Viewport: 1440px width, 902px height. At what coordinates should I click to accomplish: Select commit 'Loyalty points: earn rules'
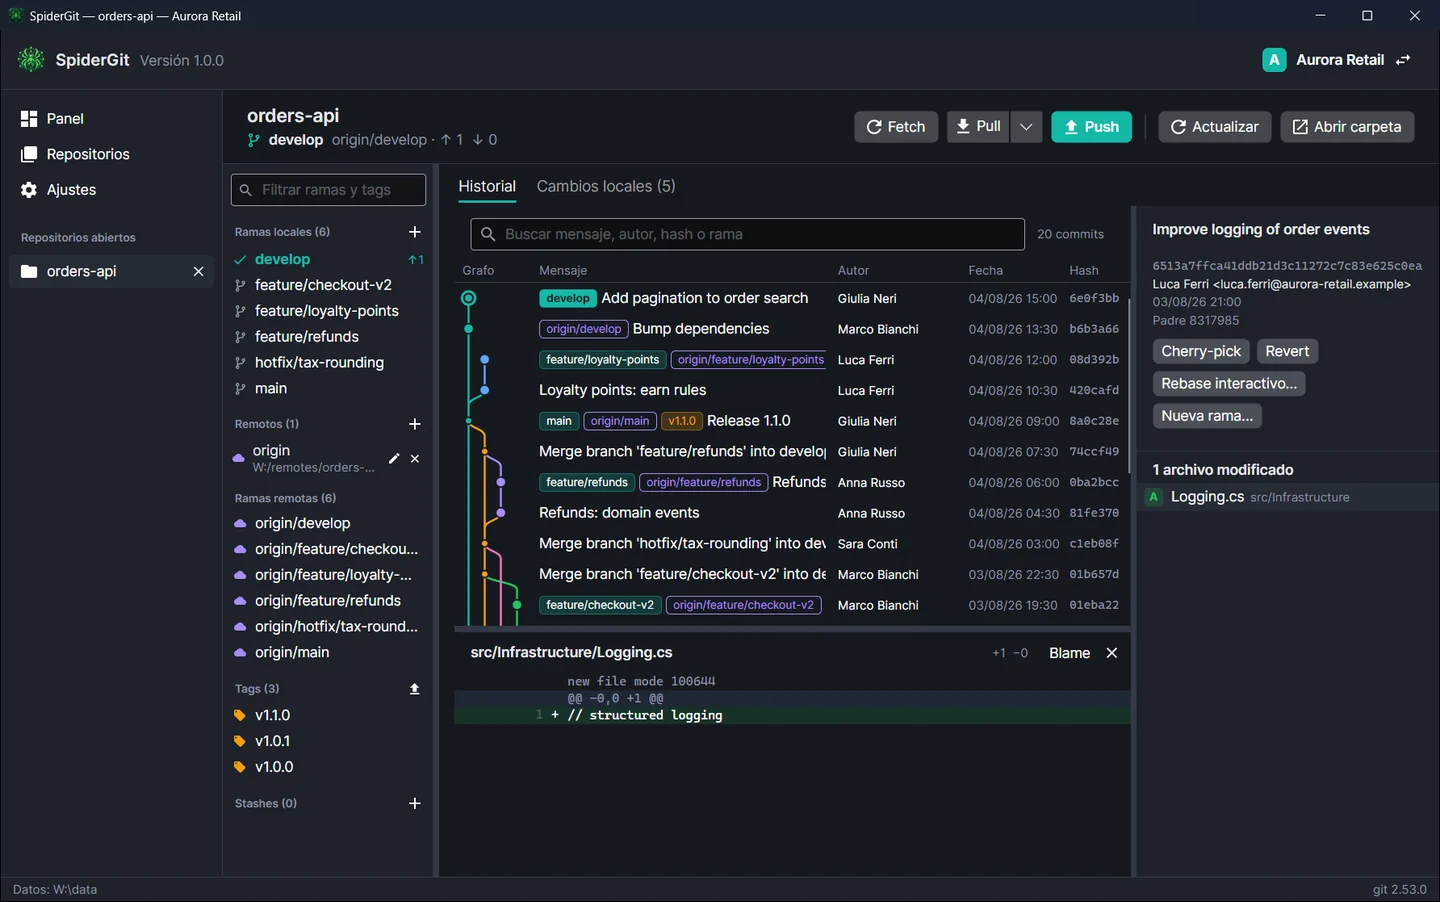tap(791, 390)
